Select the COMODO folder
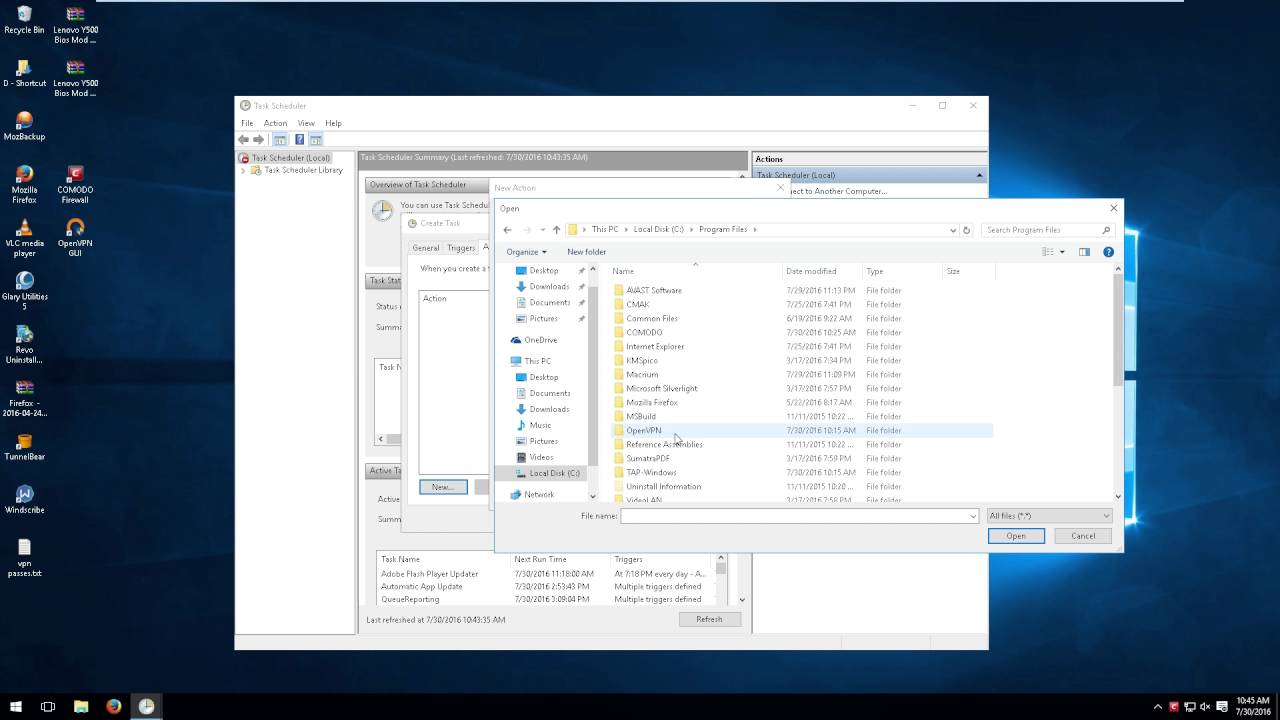The image size is (1280, 720). point(644,332)
